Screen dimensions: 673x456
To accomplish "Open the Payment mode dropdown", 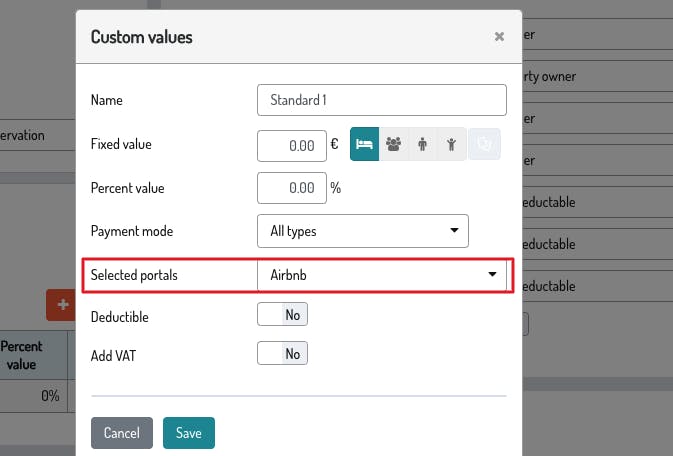I will coord(362,231).
